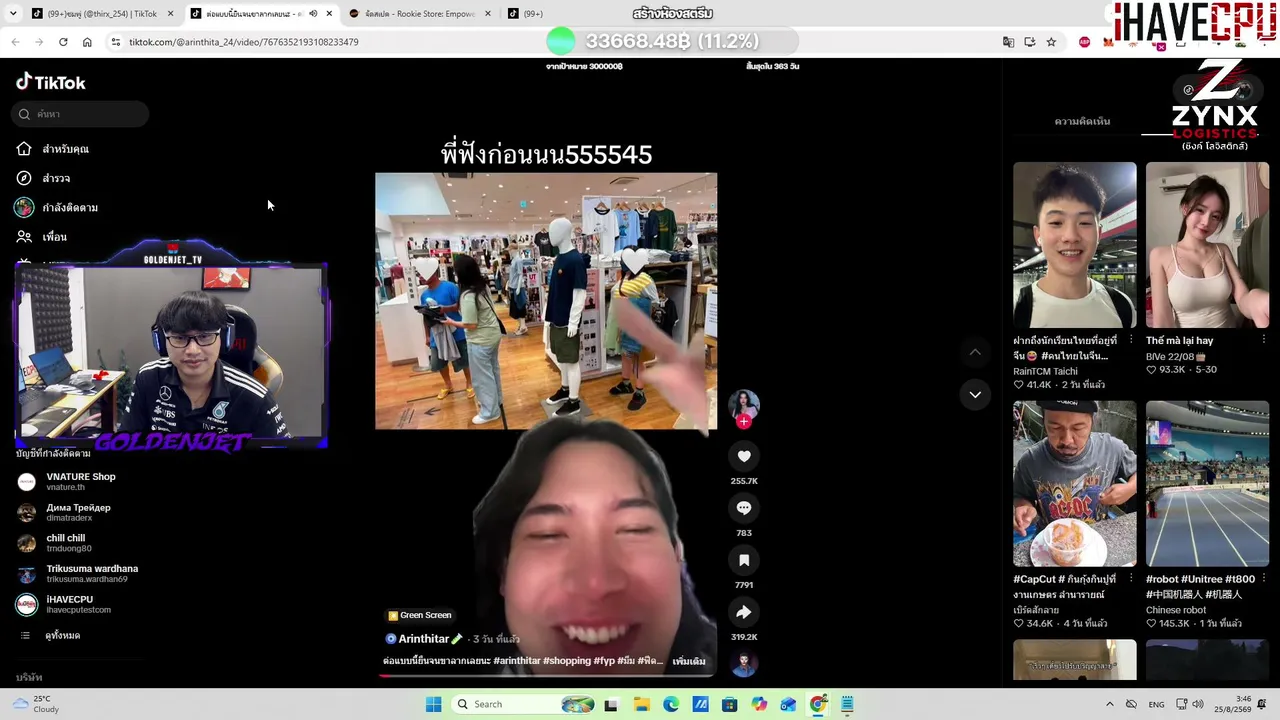The width and height of the screenshot is (1280, 720).
Task: Open Copilot from the taskbar
Action: point(759,704)
